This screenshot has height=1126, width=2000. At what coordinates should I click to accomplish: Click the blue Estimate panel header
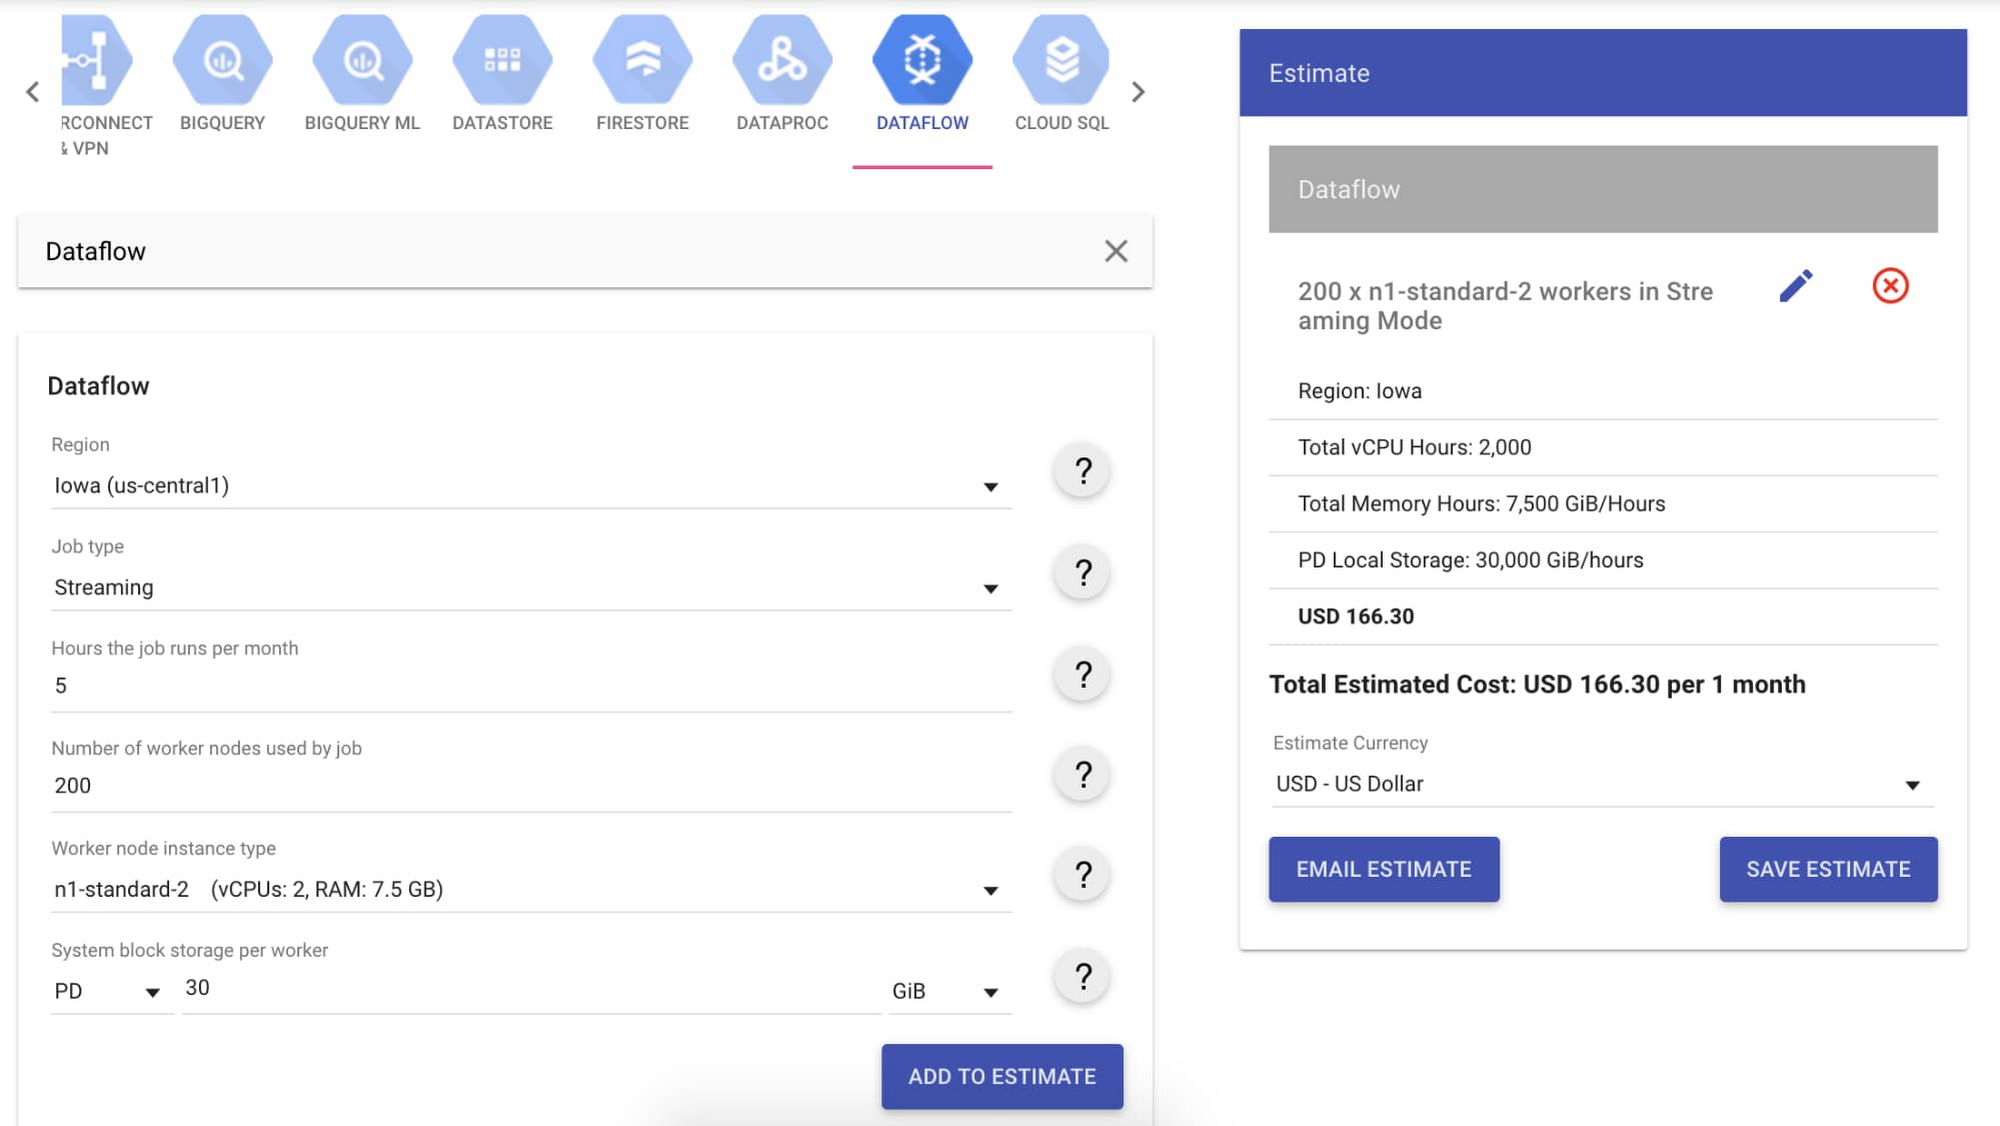[1603, 72]
